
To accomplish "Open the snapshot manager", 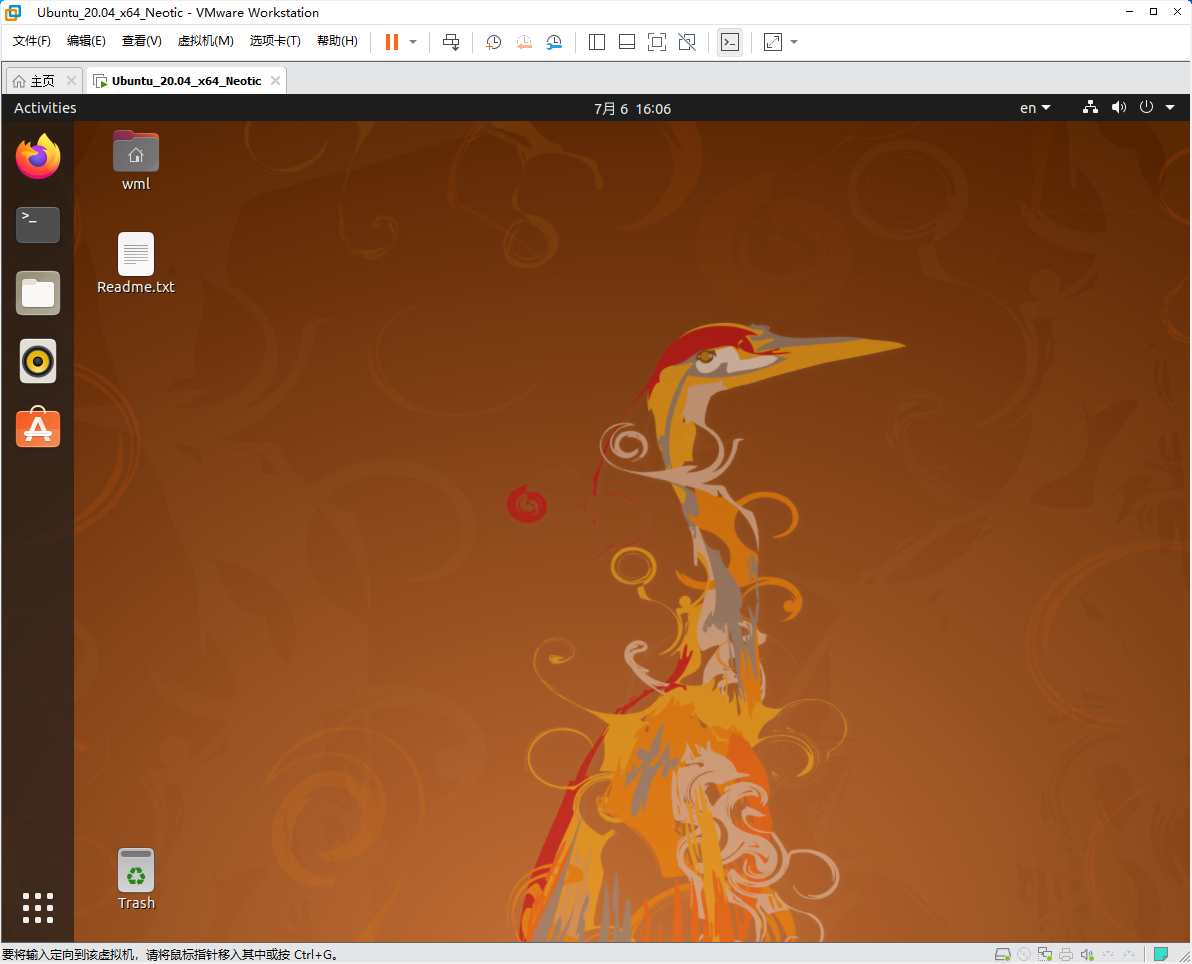I will 554,42.
